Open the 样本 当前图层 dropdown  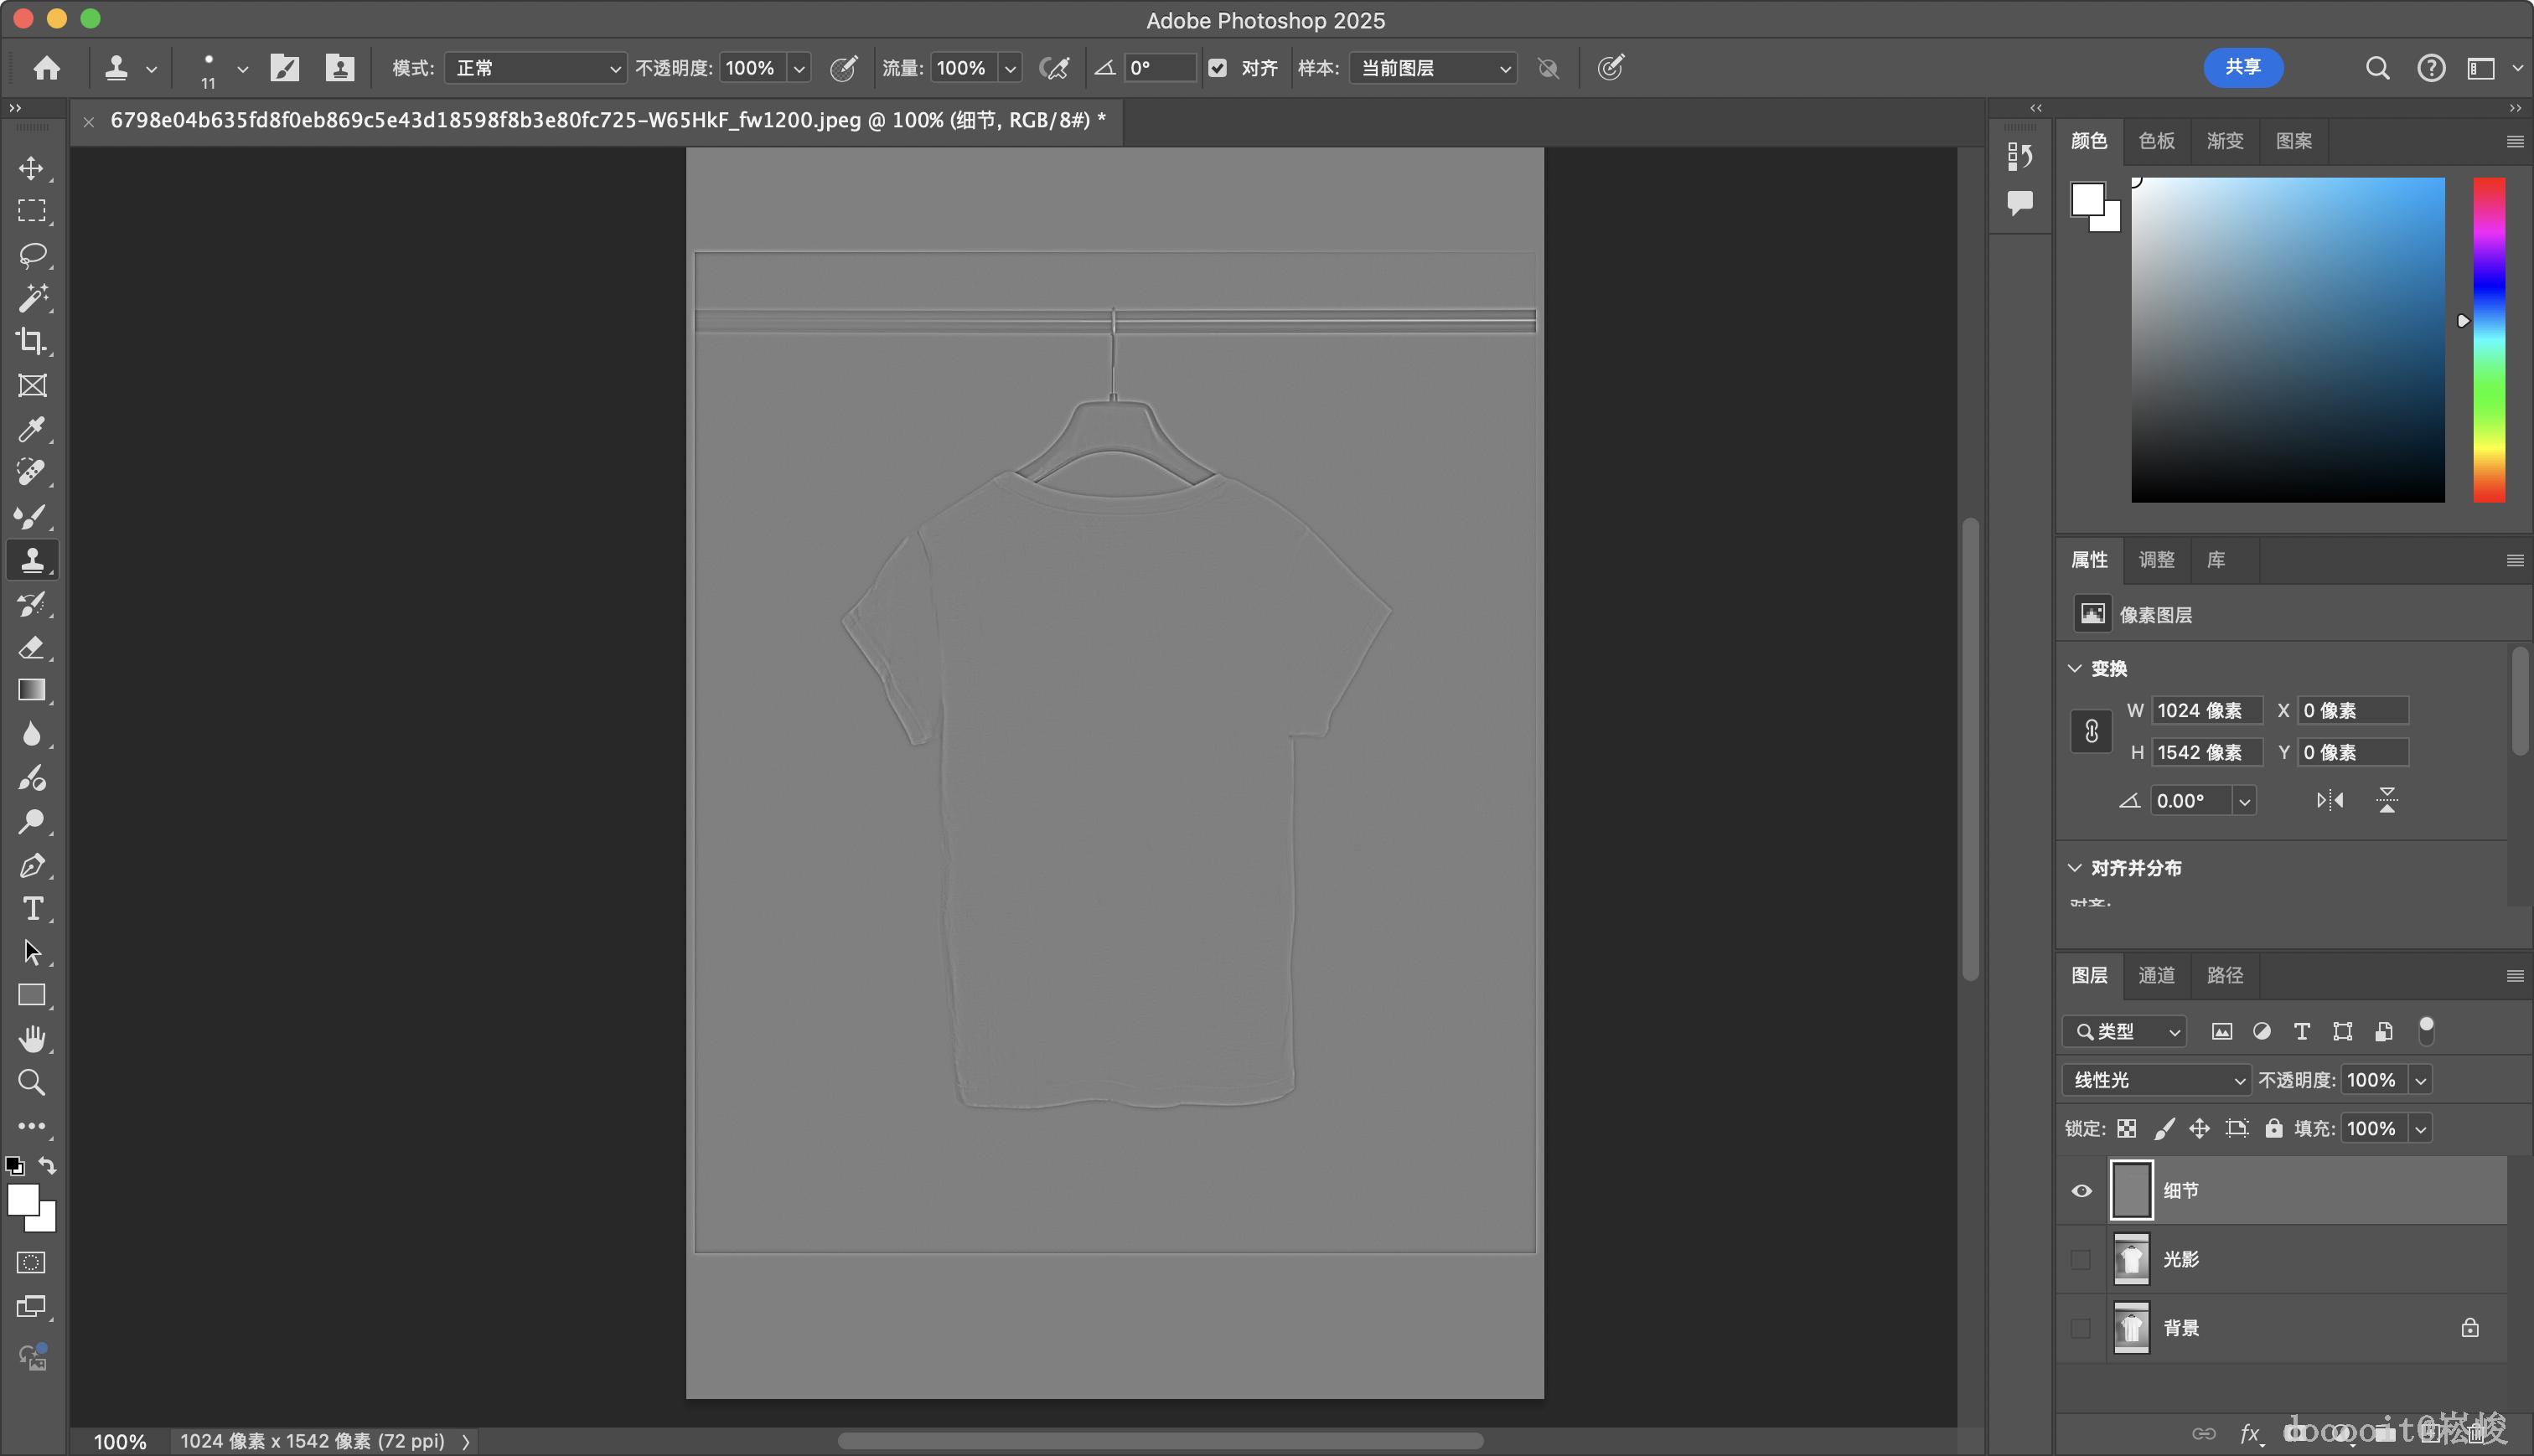click(1433, 68)
